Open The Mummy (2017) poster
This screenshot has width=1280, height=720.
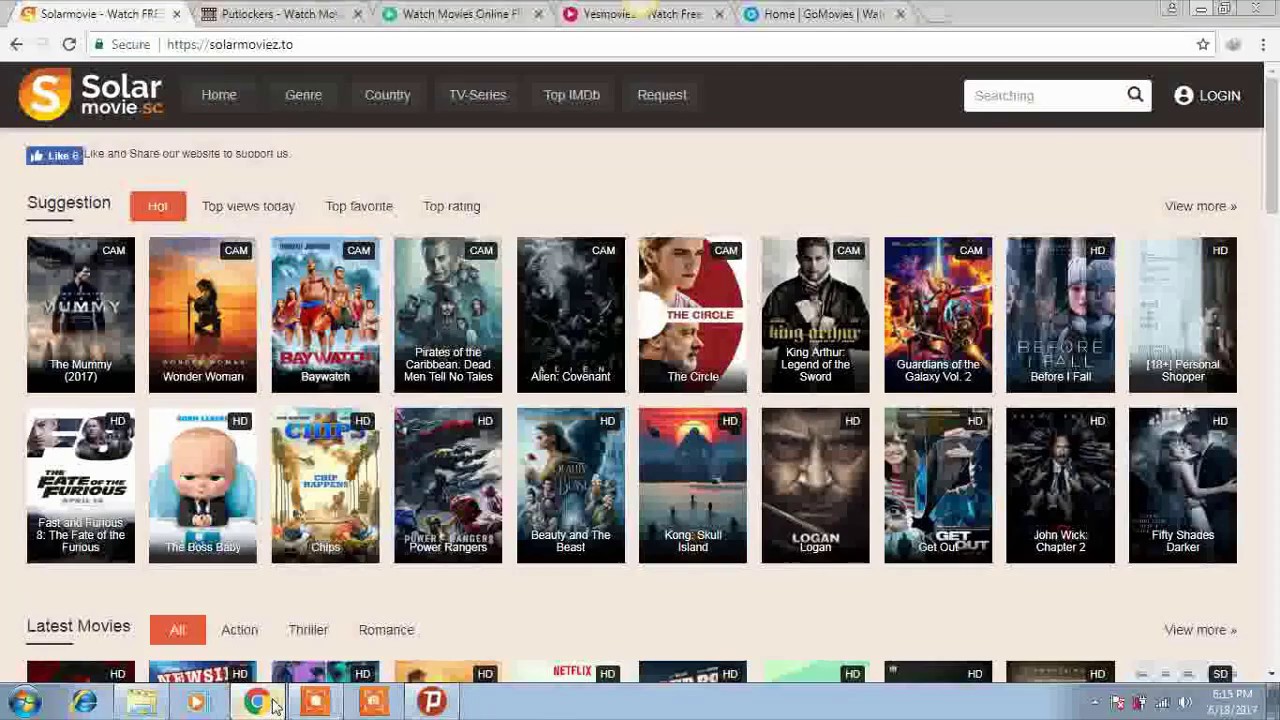pyautogui.click(x=81, y=315)
